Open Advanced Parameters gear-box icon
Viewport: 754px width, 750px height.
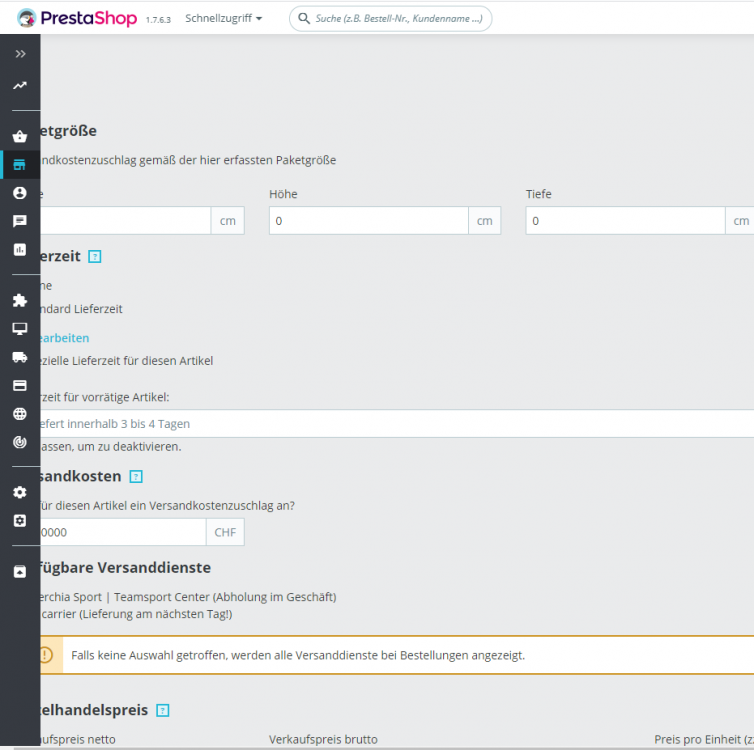(x=20, y=521)
